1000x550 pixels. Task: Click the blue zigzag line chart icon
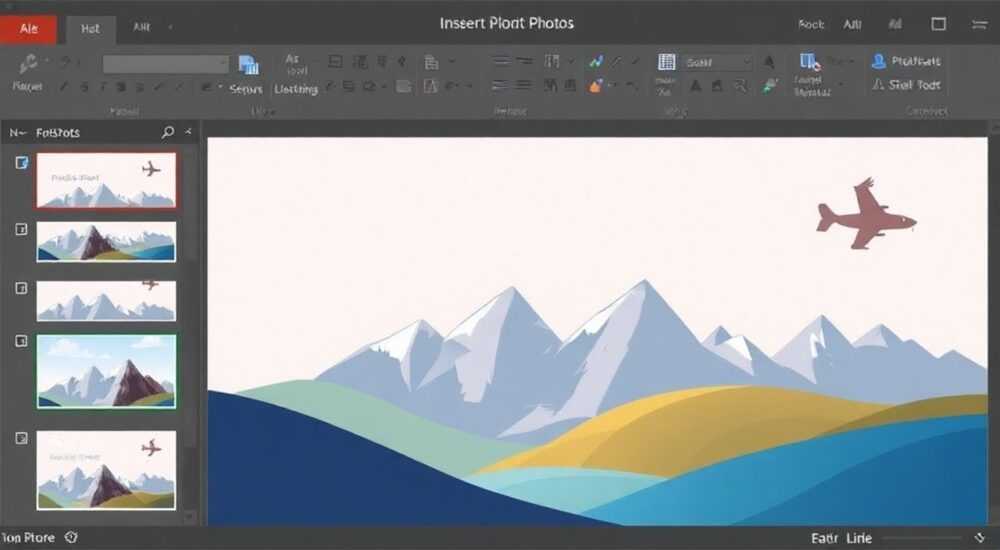click(596, 62)
